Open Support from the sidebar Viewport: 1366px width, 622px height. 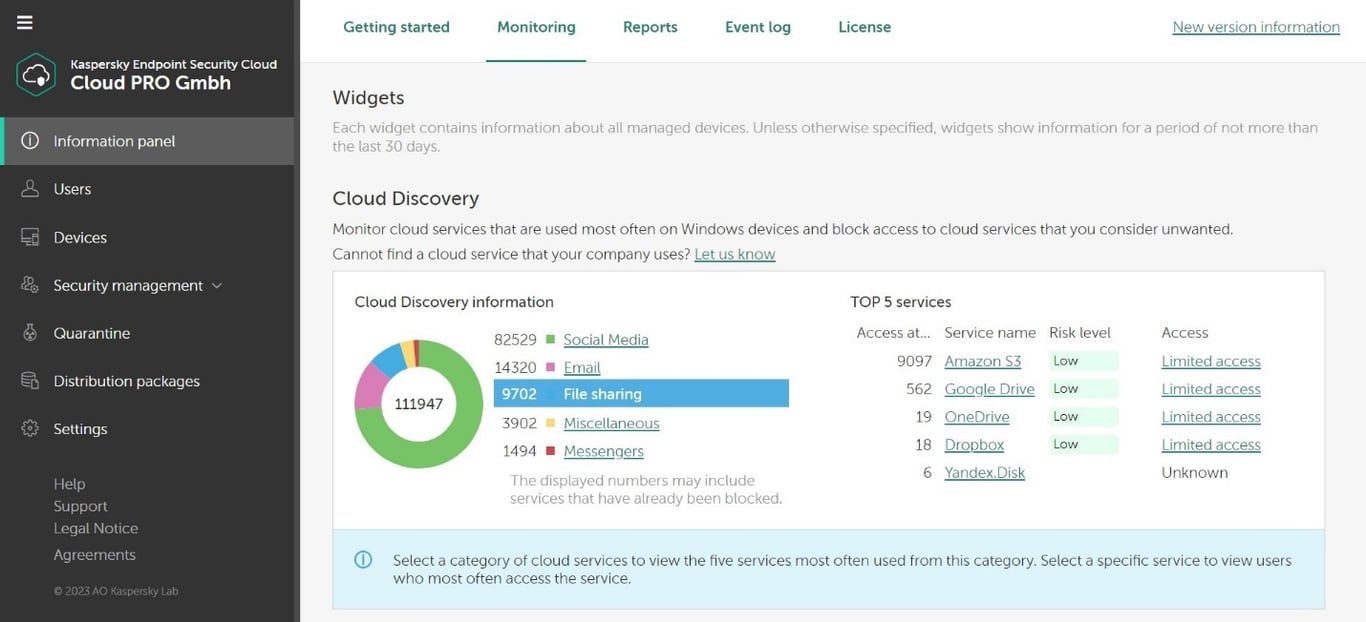pos(80,506)
